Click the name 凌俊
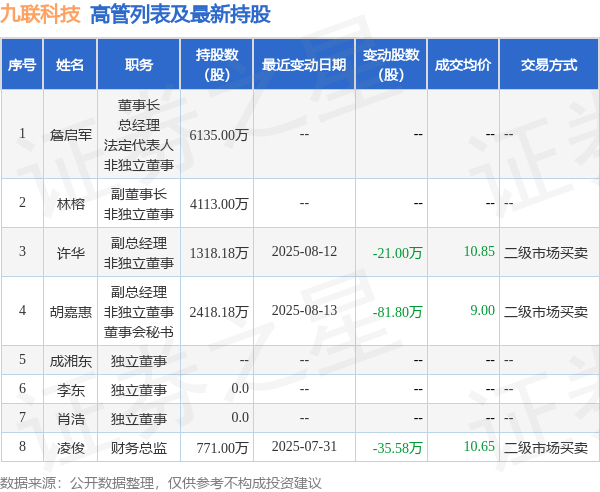The width and height of the screenshot is (600, 492). coord(70,448)
